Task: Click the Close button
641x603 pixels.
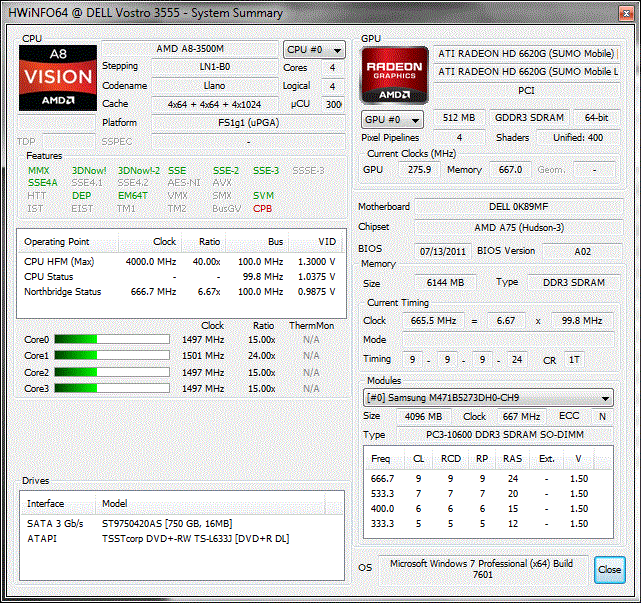Action: (610, 569)
